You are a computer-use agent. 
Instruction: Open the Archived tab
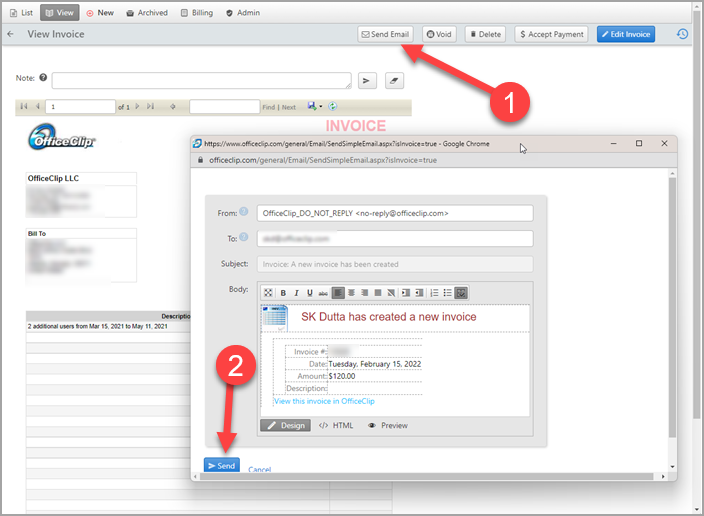click(x=147, y=13)
